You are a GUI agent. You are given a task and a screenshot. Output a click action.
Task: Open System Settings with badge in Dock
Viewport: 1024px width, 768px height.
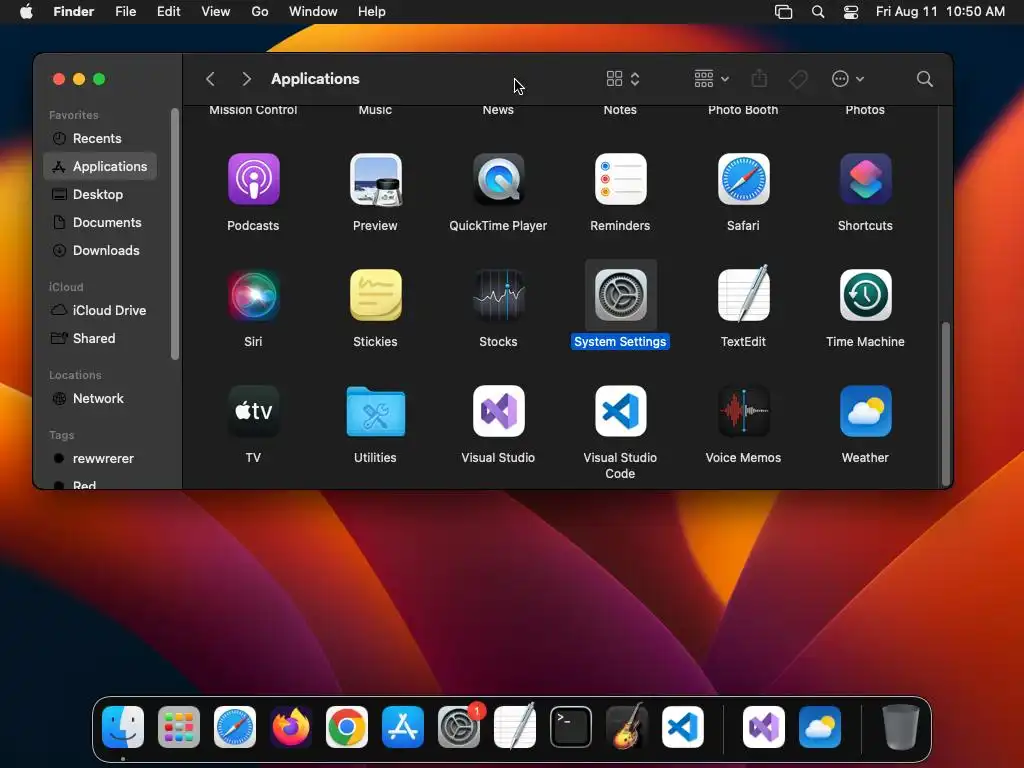coord(459,727)
